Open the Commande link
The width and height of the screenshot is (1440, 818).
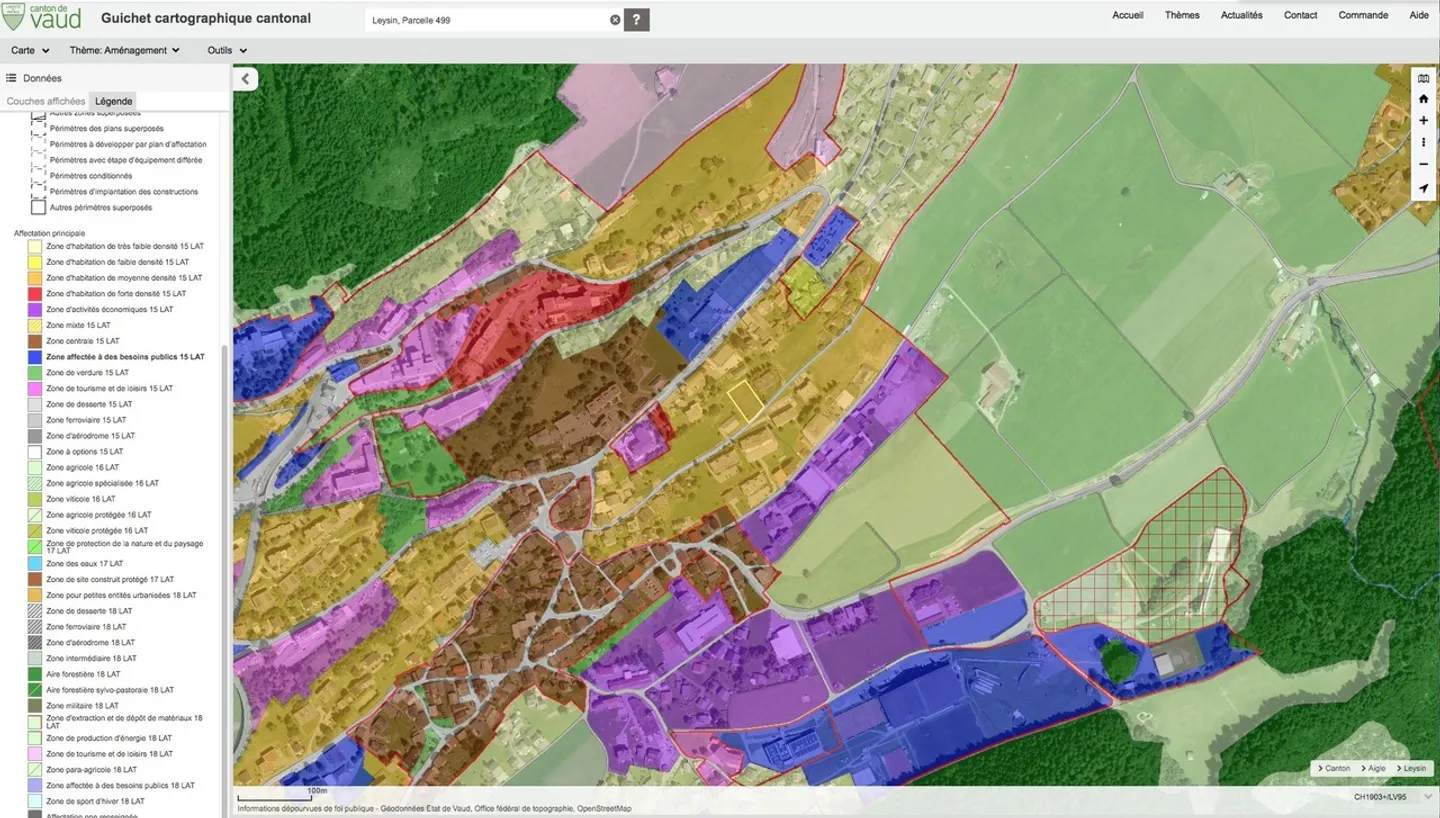point(1362,15)
